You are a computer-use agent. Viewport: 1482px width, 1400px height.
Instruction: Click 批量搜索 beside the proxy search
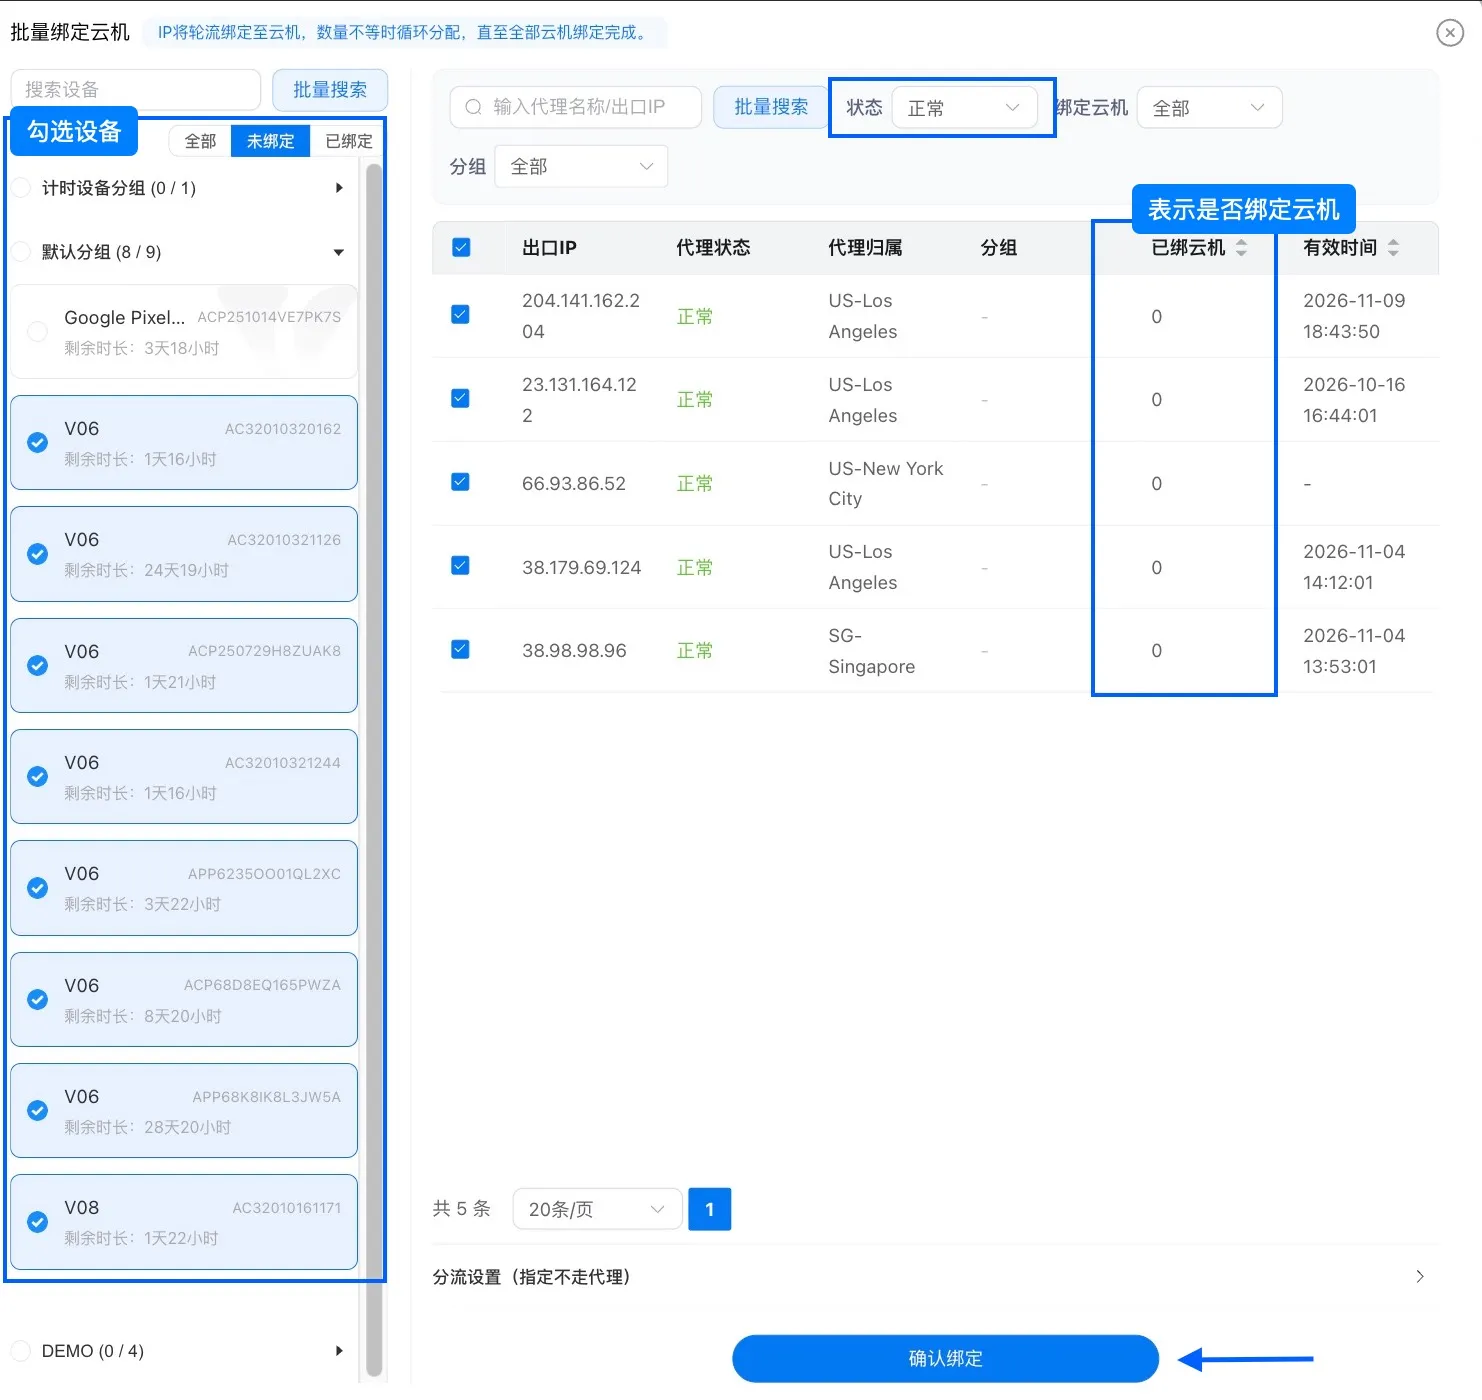[x=771, y=107]
